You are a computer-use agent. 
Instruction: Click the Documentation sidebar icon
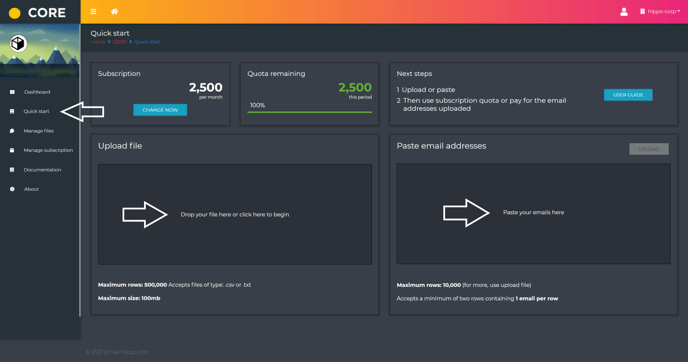coord(12,170)
